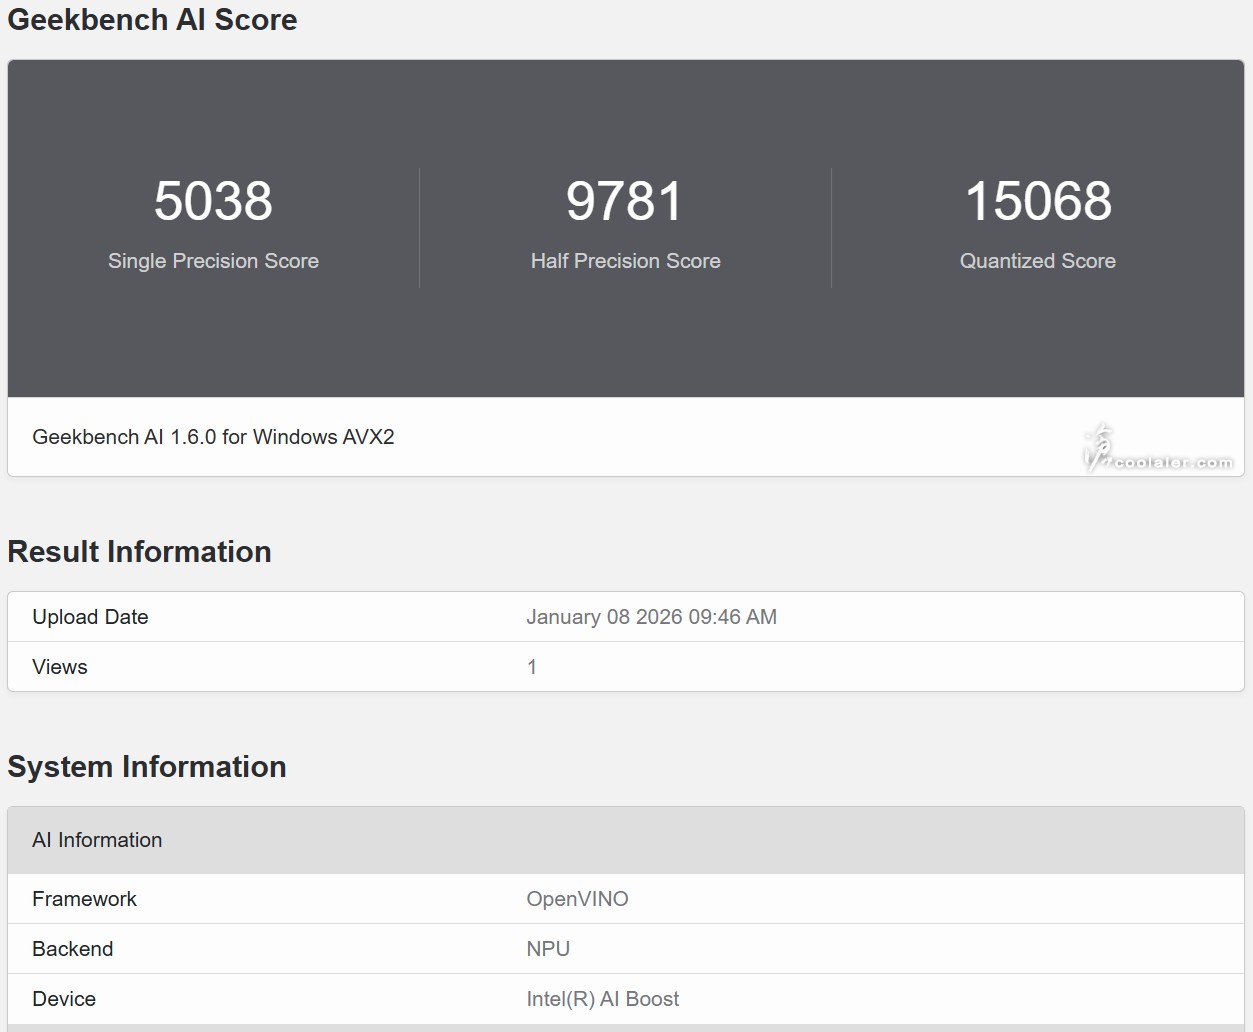Click the Intel(R) AI Boost device value
The height and width of the screenshot is (1032, 1253).
[602, 999]
